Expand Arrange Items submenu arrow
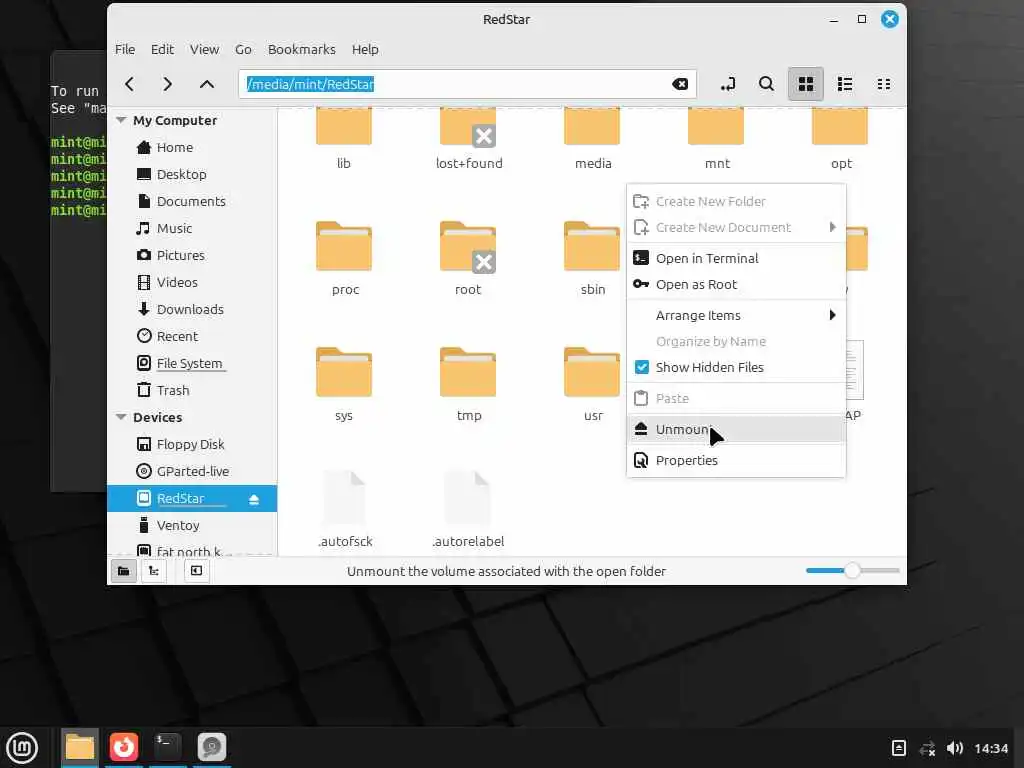This screenshot has height=768, width=1024. 833,315
